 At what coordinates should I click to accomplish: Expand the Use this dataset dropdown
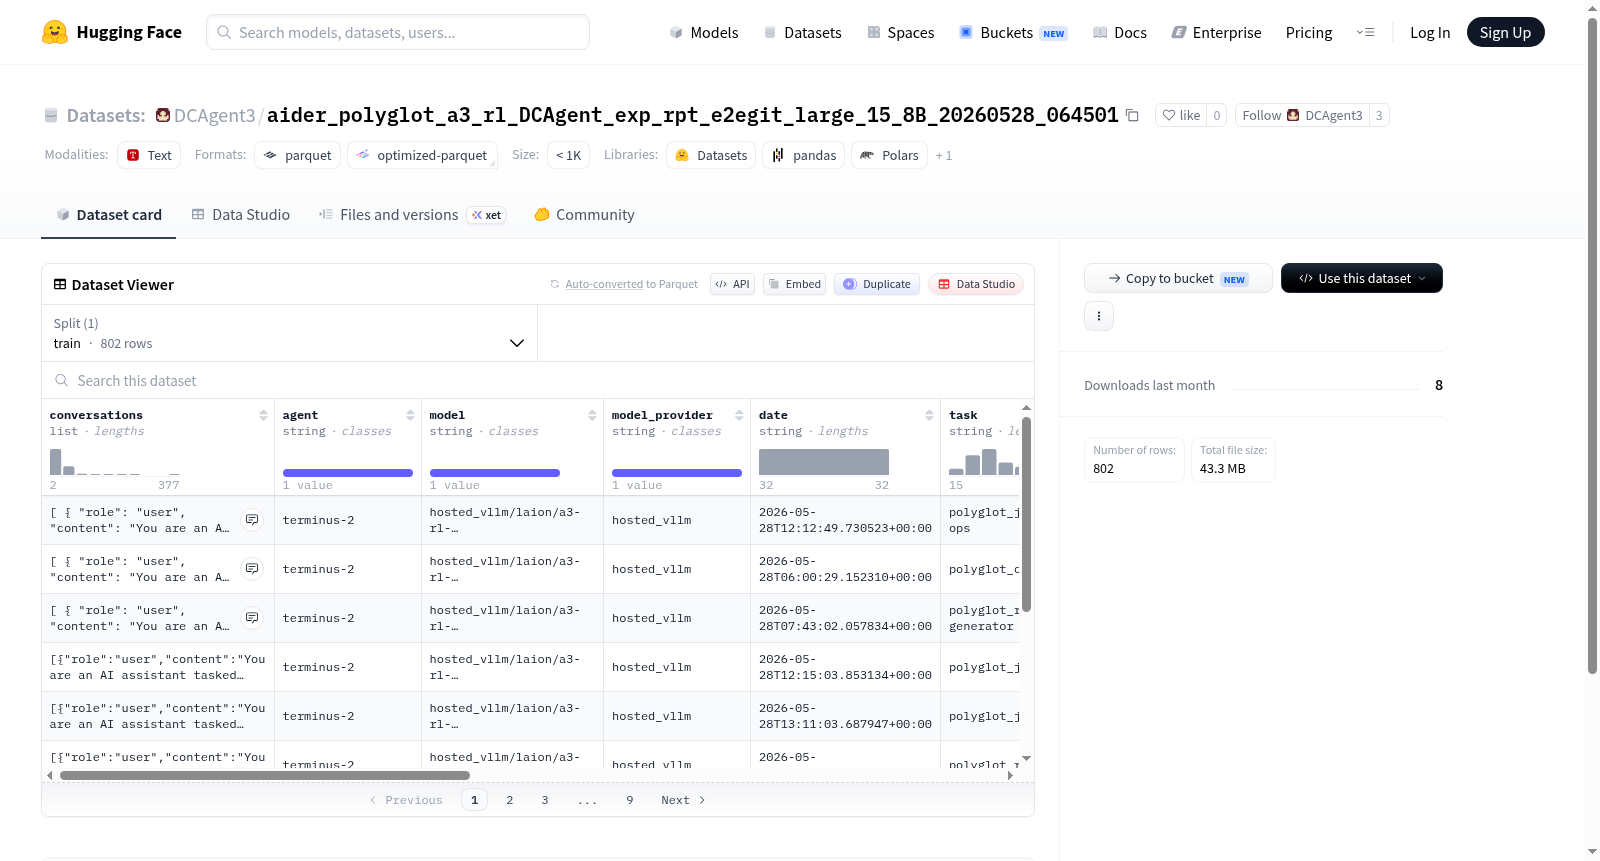pos(1361,278)
